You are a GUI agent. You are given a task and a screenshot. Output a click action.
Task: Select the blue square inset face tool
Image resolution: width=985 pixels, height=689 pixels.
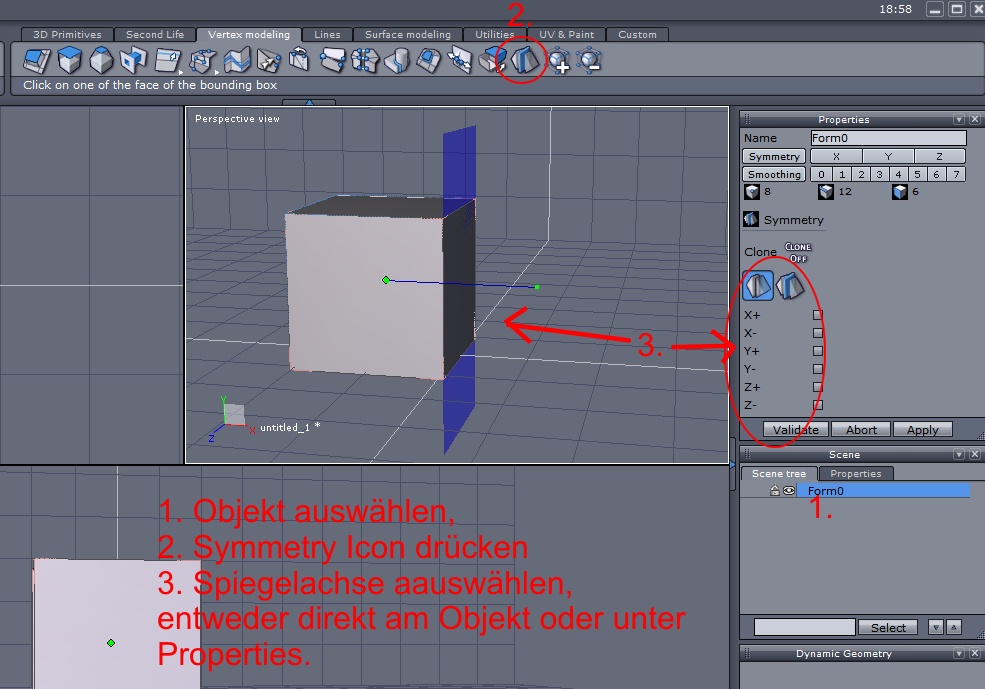tap(133, 60)
